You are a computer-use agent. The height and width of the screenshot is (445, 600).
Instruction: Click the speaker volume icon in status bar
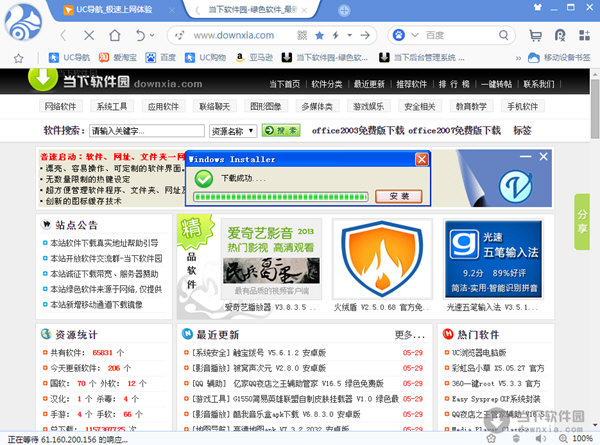540,438
